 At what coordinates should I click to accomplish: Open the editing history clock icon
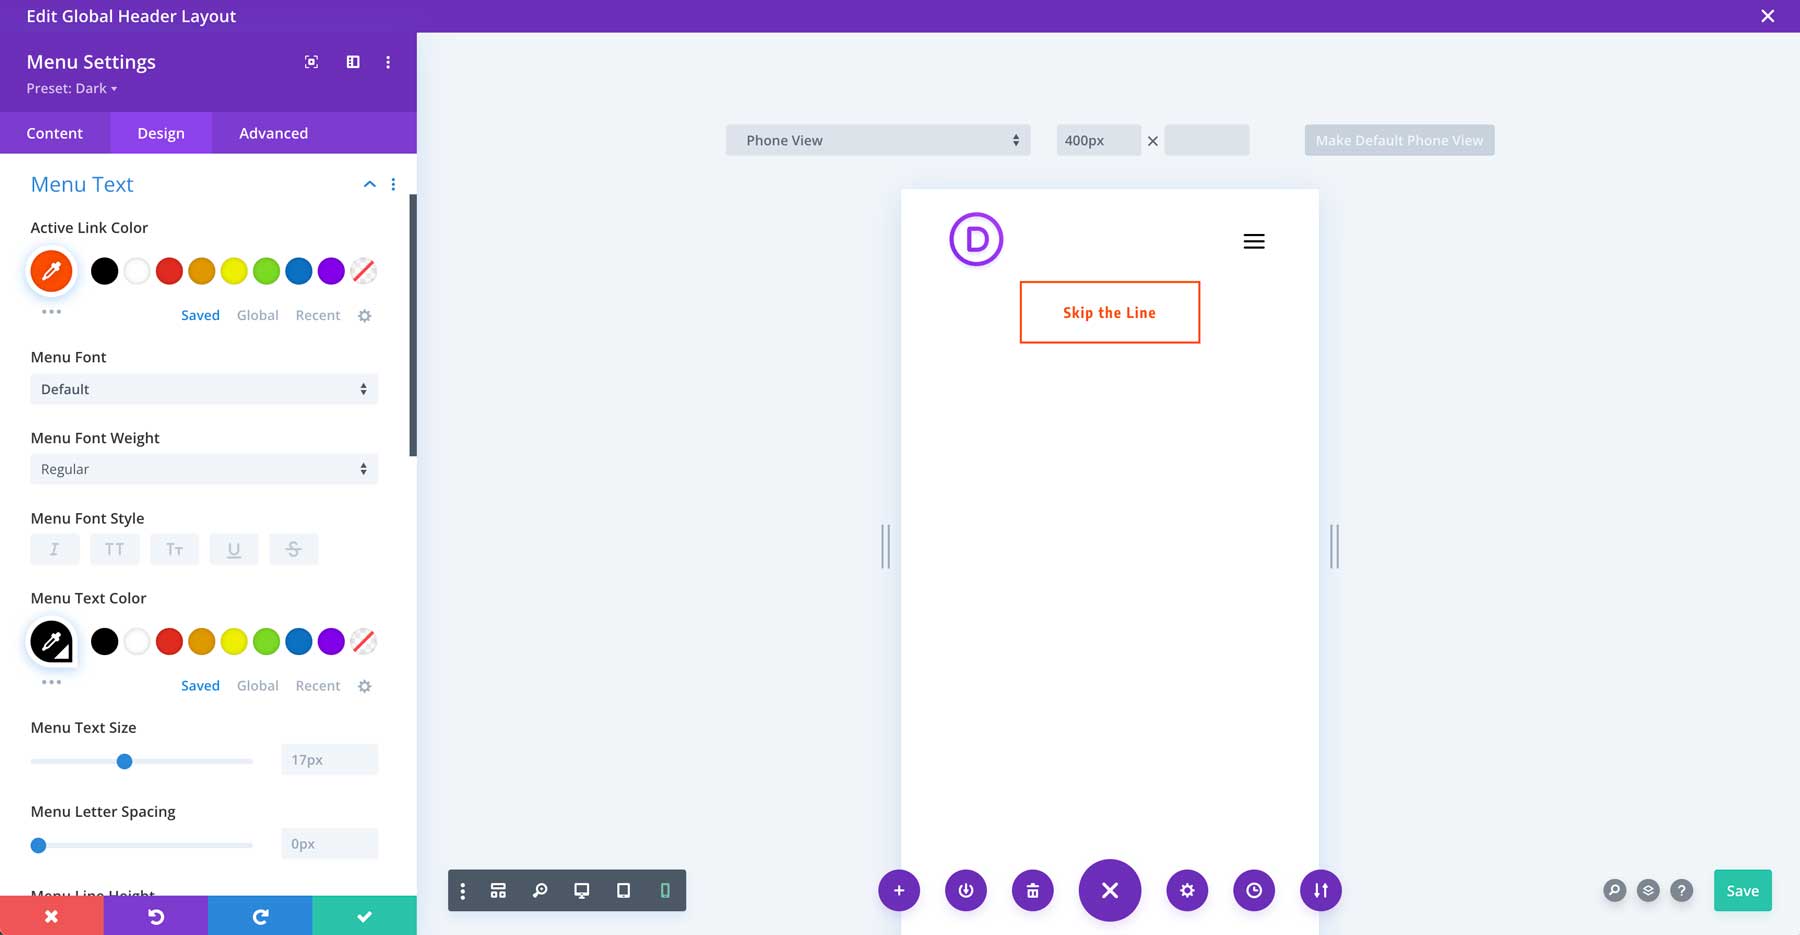[1254, 890]
